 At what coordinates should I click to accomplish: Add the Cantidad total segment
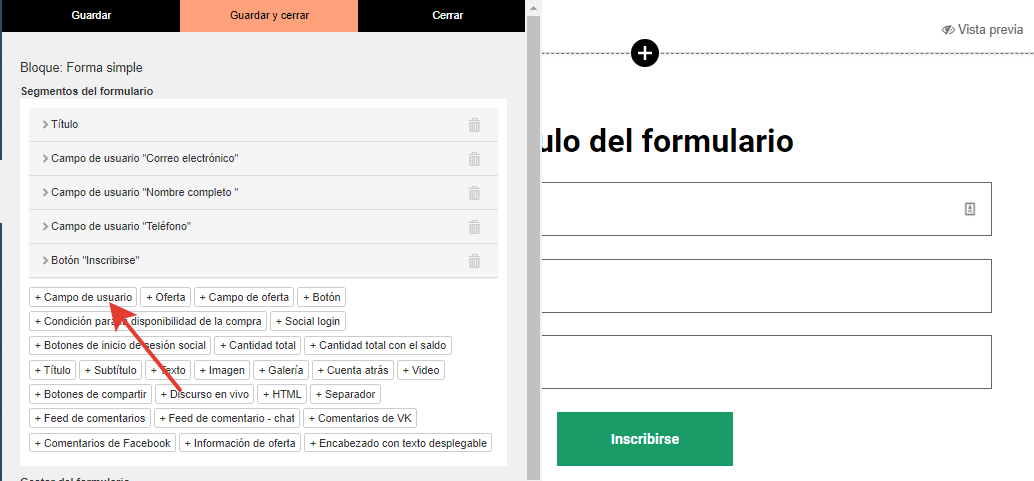click(x=258, y=345)
